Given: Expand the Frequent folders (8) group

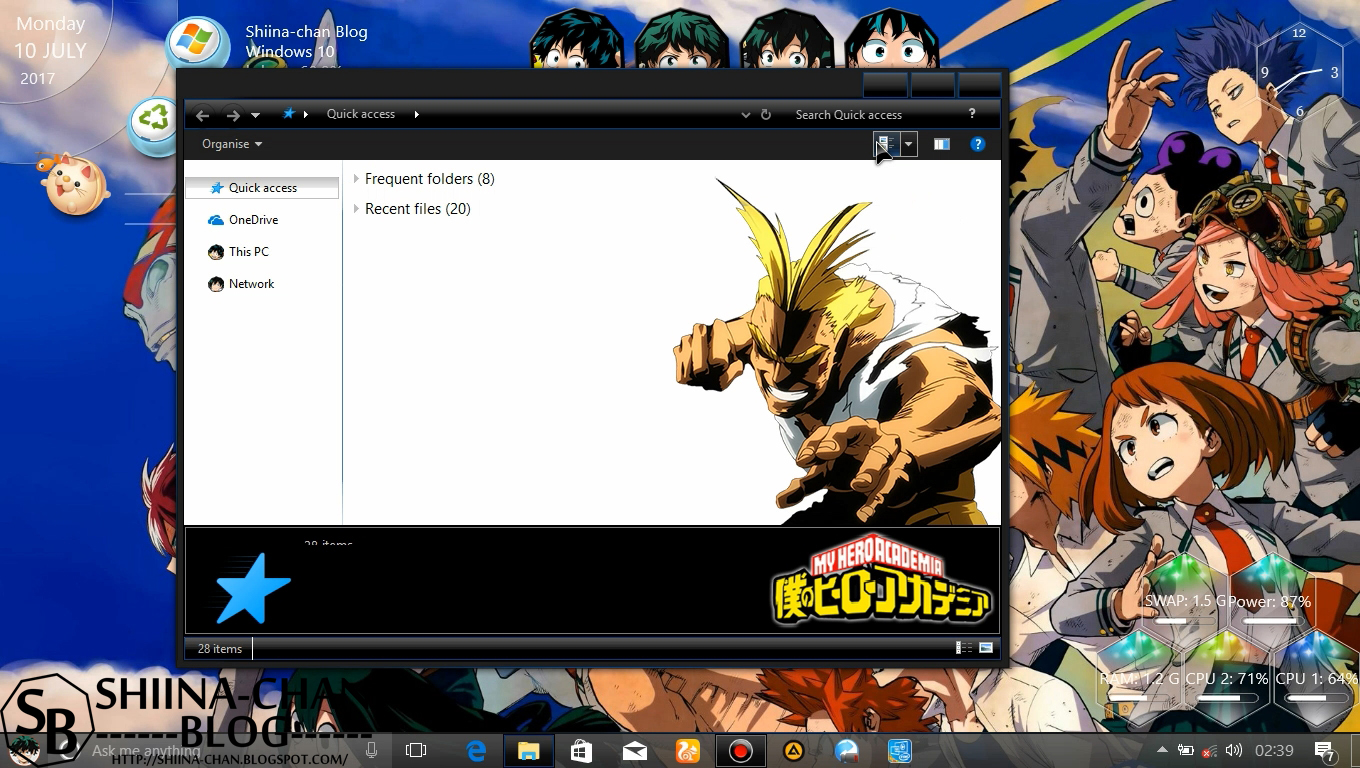Looking at the screenshot, I should (357, 179).
